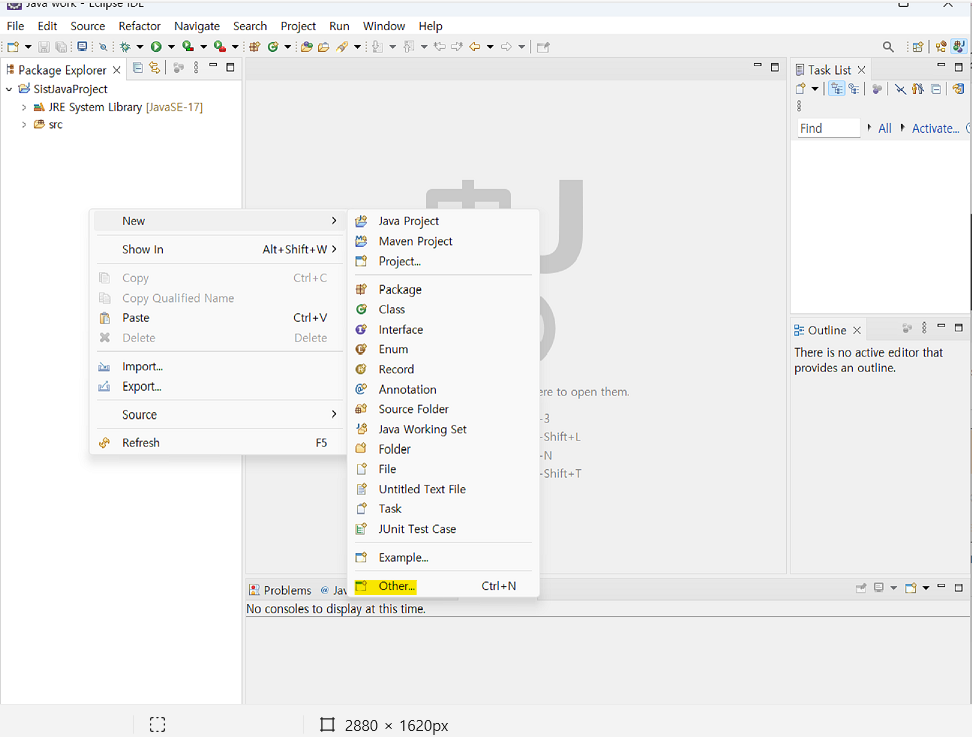Choose Java Project in the New submenu
Viewport: 972px width, 737px height.
click(x=443, y=221)
